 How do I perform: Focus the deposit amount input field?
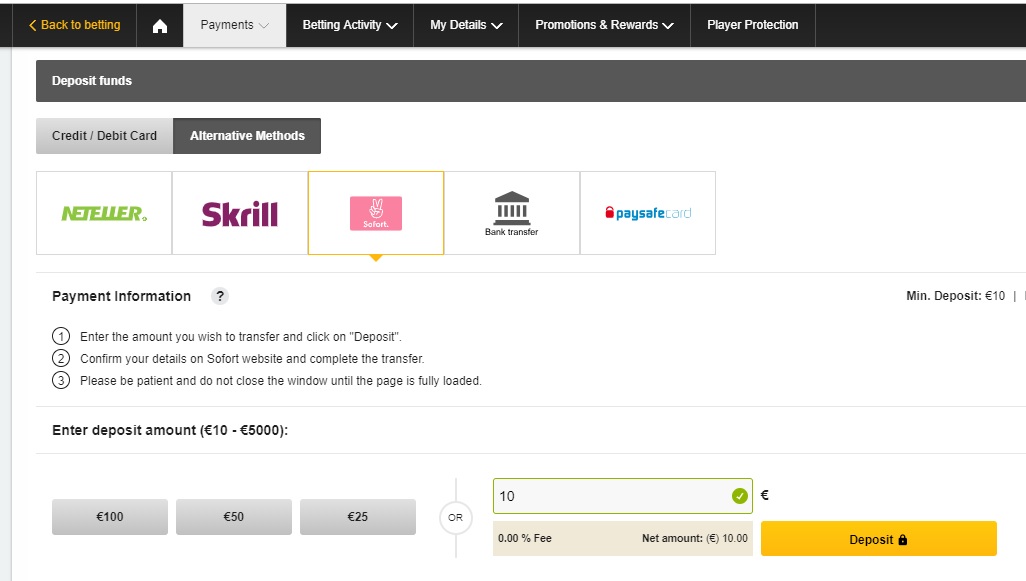tap(622, 496)
